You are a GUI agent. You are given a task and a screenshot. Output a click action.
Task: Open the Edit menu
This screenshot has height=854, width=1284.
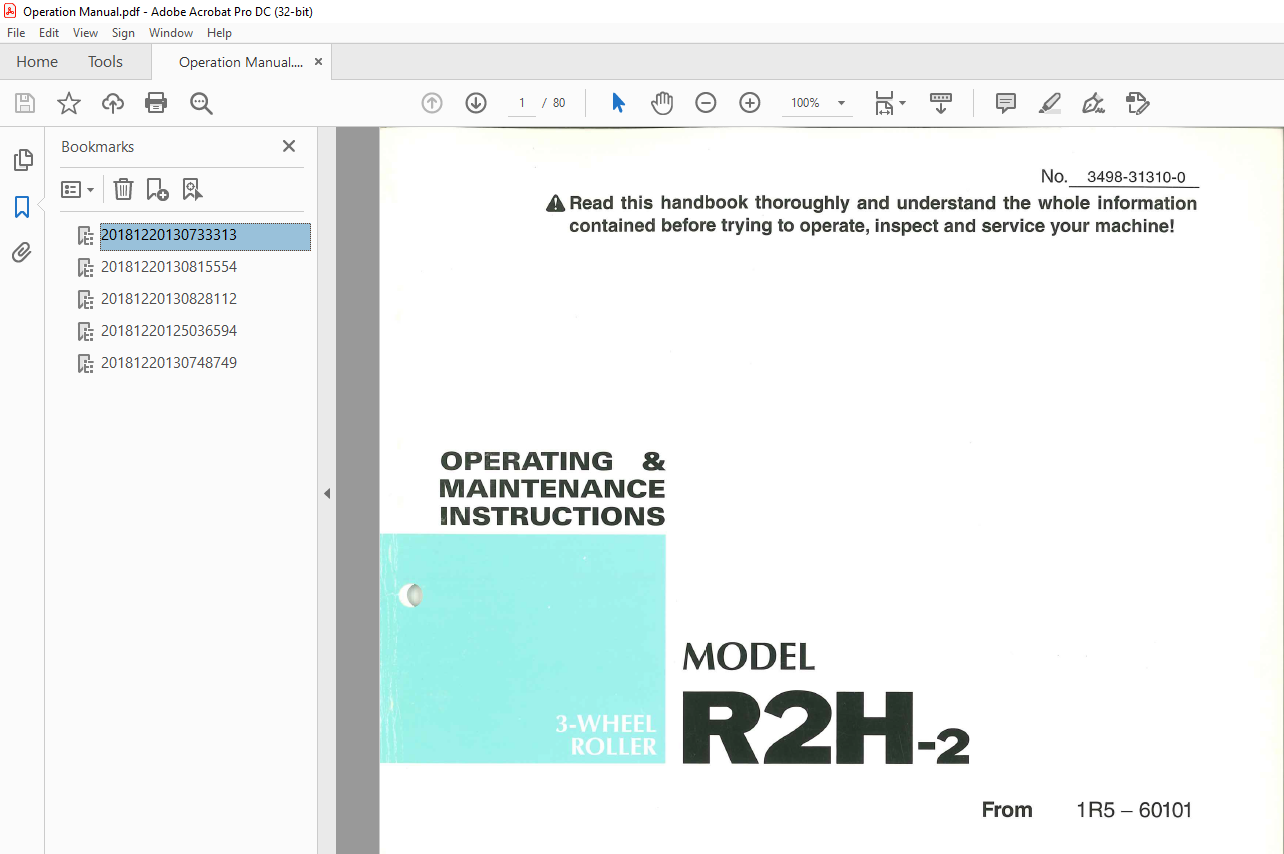click(x=49, y=33)
